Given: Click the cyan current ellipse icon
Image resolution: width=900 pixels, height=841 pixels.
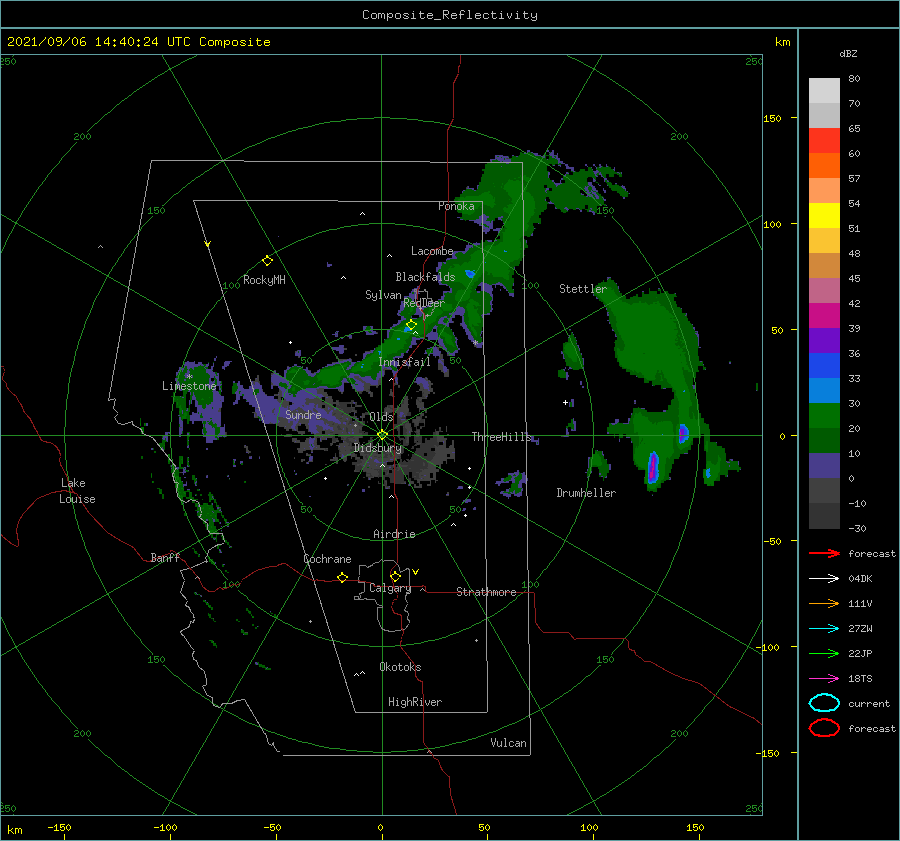Looking at the screenshot, I should pyautogui.click(x=824, y=703).
